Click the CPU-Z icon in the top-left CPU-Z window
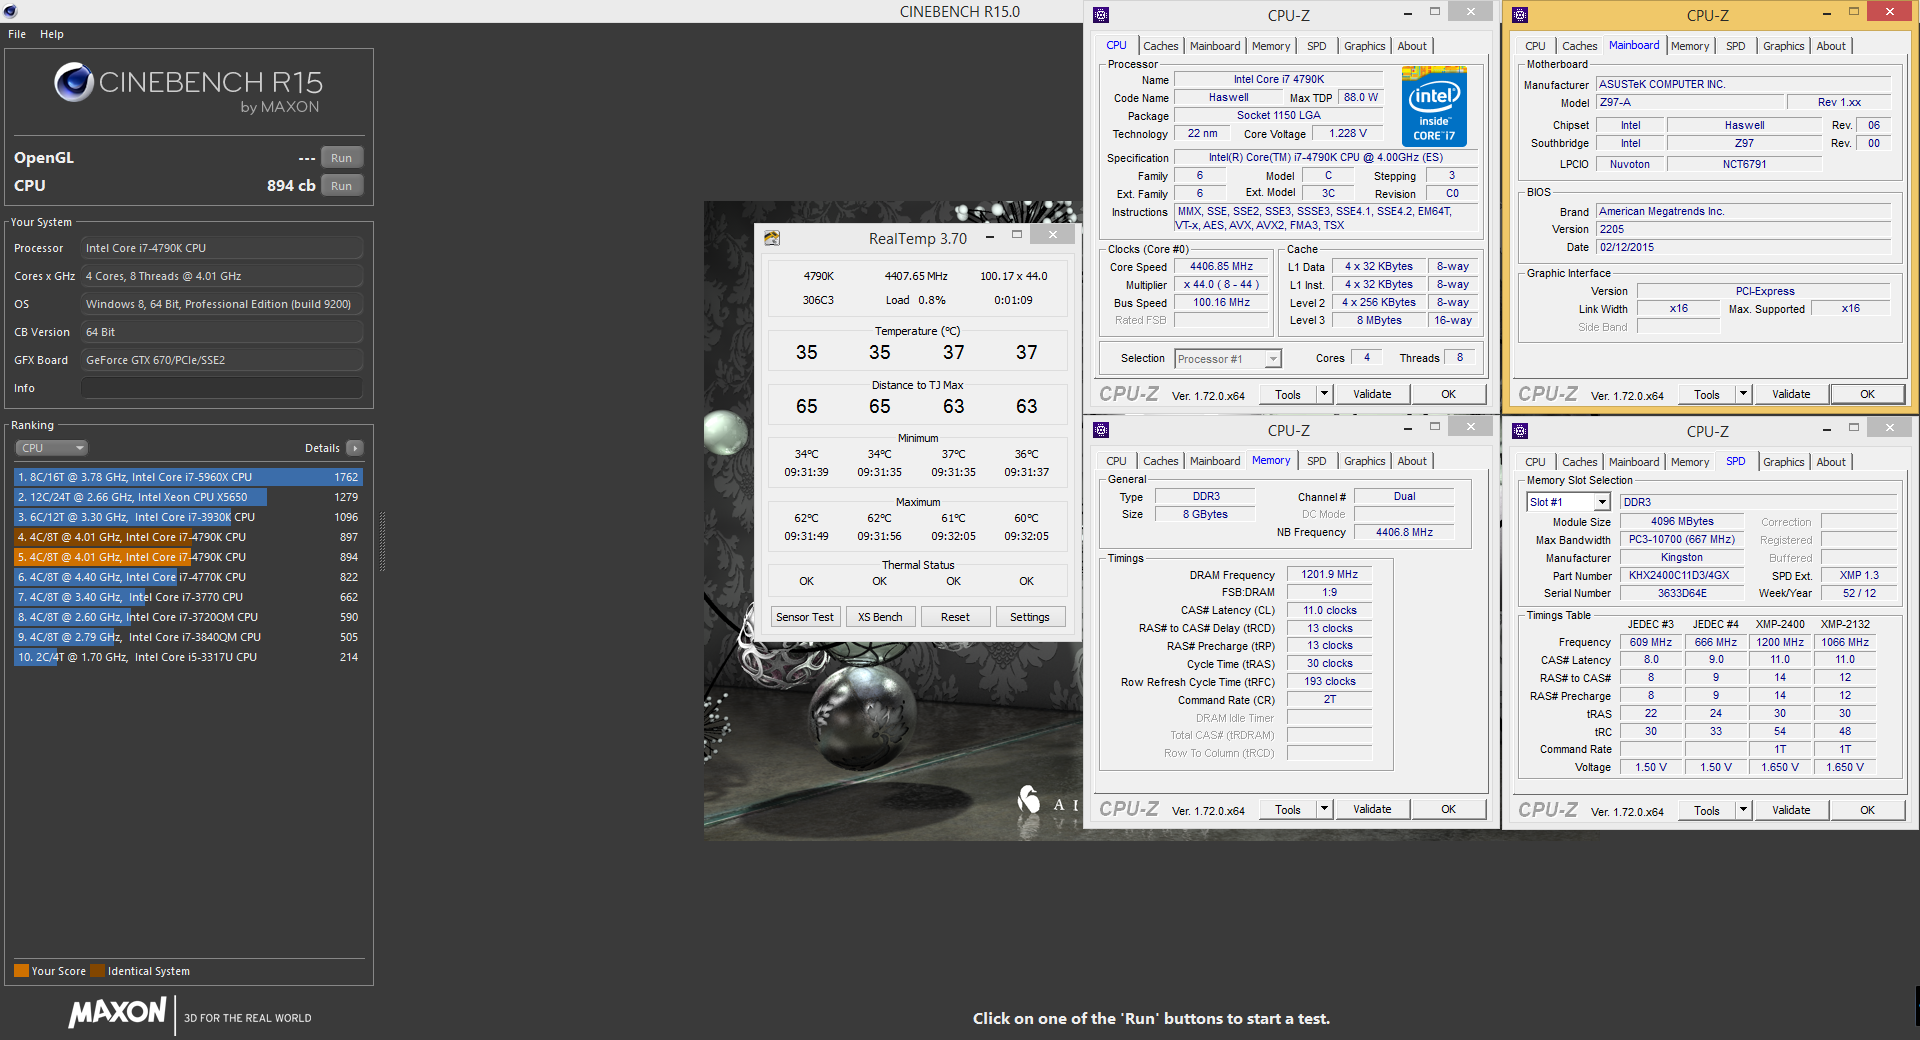The width and height of the screenshot is (1920, 1040). tap(1101, 15)
